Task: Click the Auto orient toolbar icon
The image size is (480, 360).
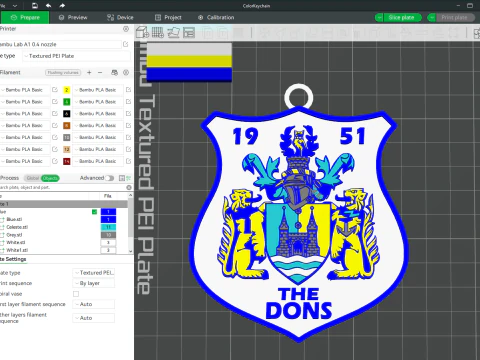Action: pyautogui.click(x=173, y=33)
